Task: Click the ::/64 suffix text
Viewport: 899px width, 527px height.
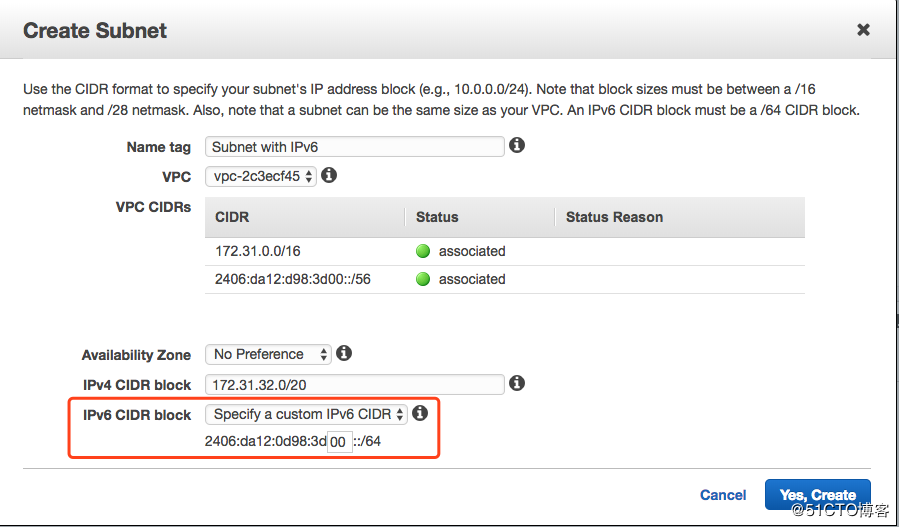Action: point(367,442)
